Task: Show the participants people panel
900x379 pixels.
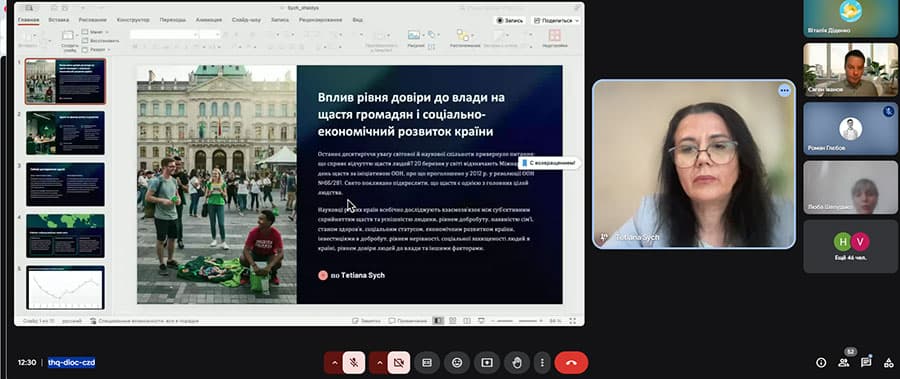Action: tap(843, 362)
